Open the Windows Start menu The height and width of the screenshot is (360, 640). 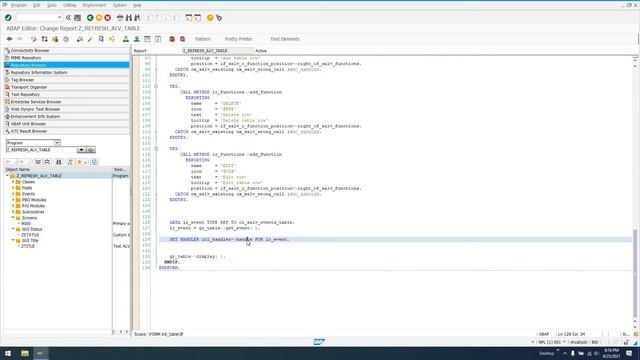[x=8, y=353]
